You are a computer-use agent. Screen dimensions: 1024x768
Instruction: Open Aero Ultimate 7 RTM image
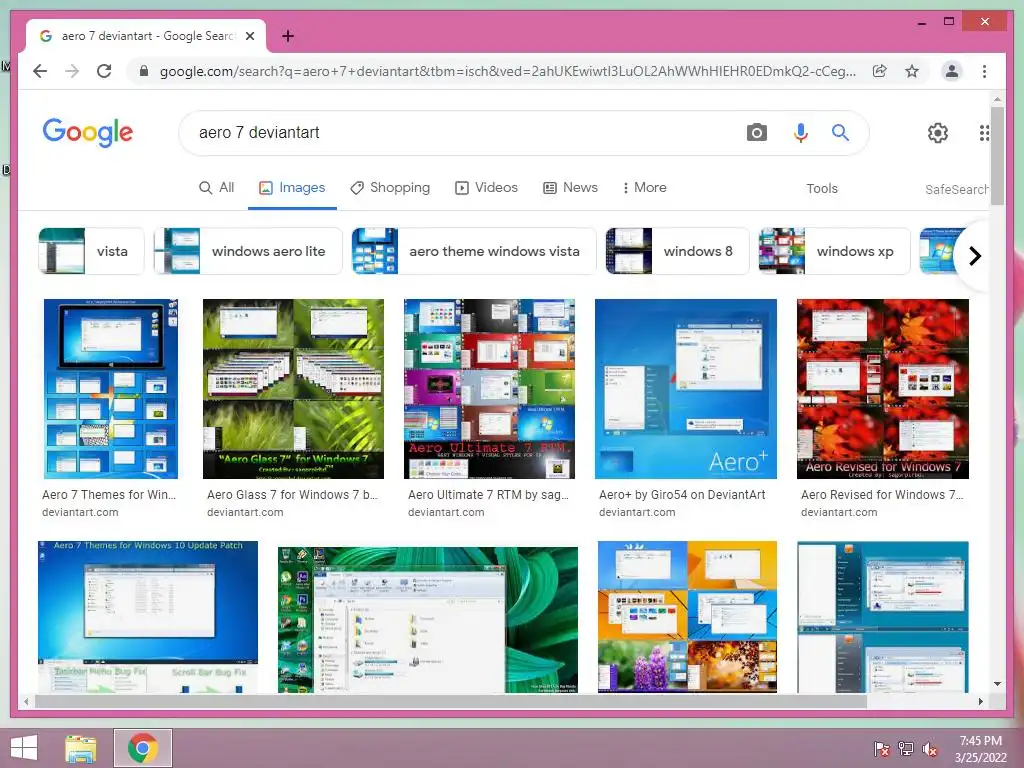[489, 389]
